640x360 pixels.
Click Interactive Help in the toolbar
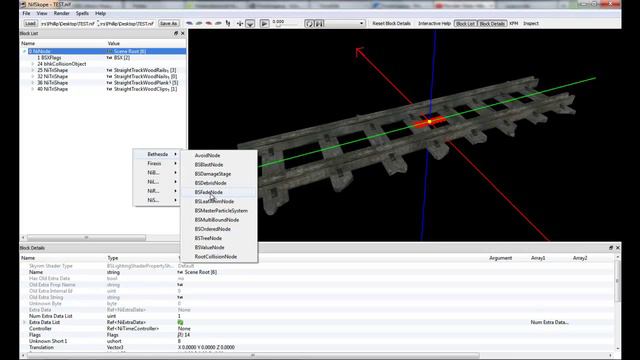click(x=434, y=24)
